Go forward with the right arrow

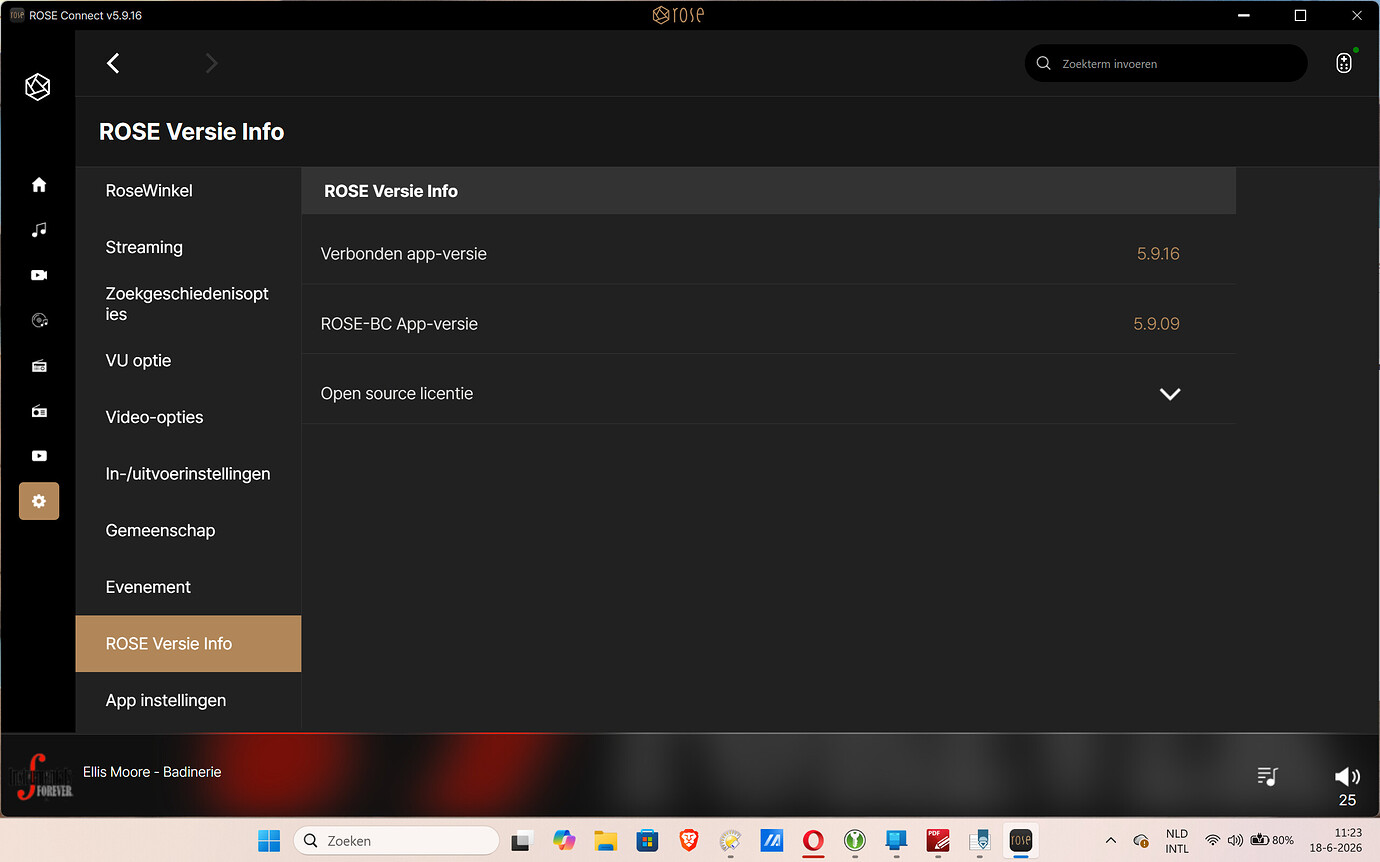211,63
